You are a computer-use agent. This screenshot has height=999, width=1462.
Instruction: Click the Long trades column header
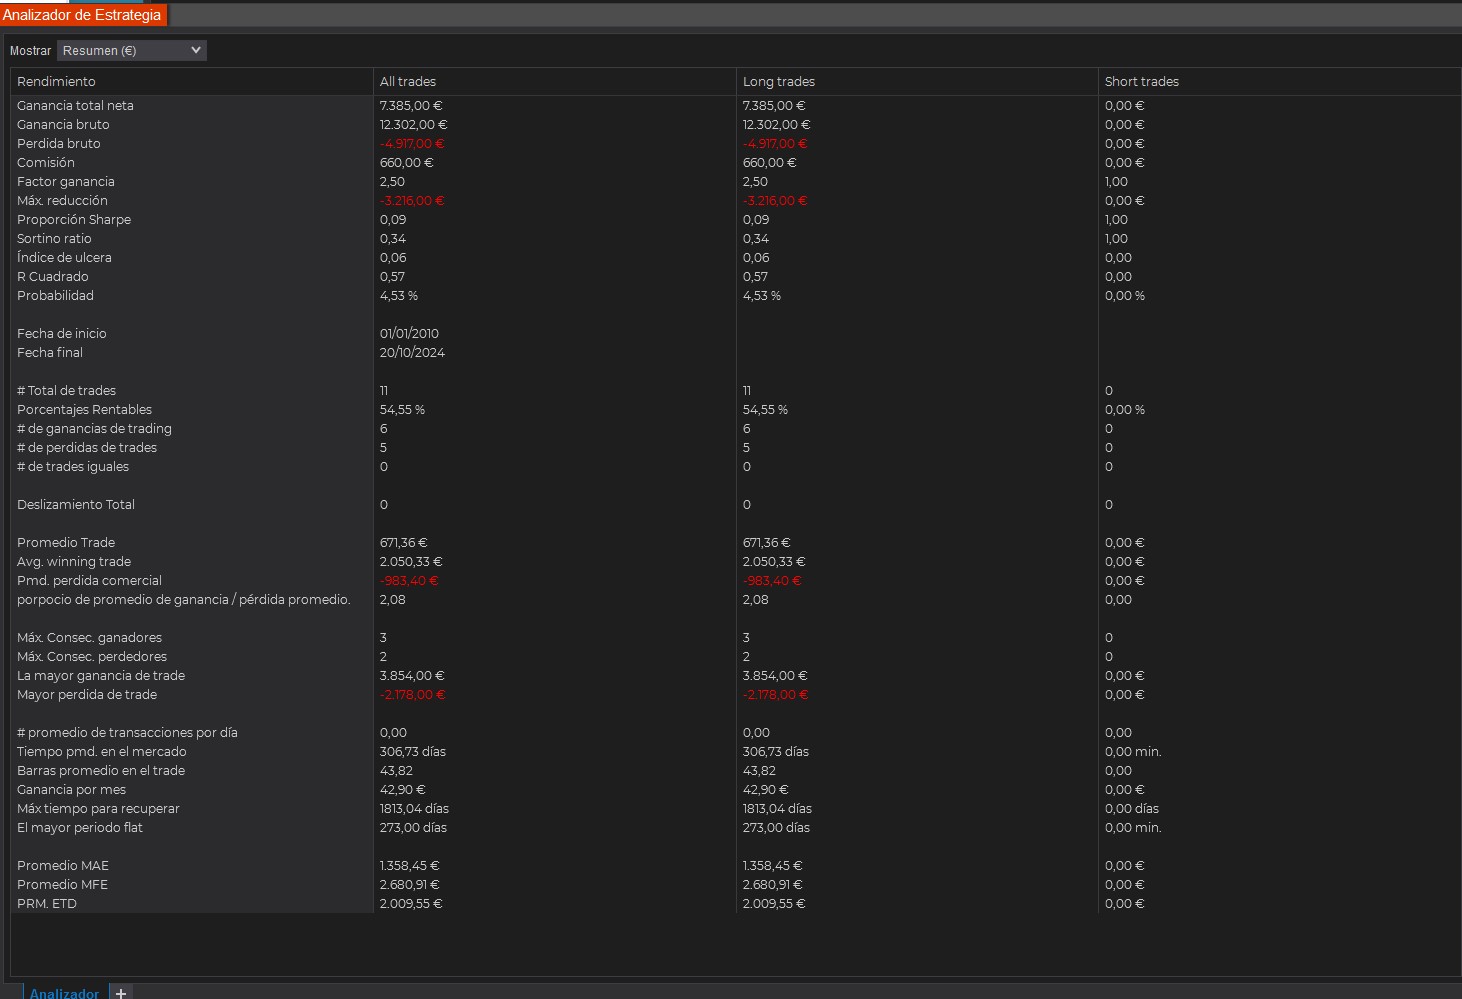click(x=778, y=81)
